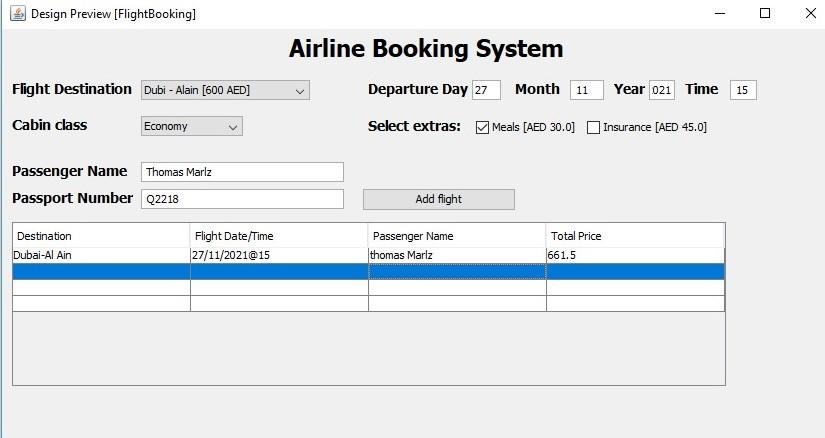Viewport: 825px width, 438px height.
Task: Select the Total Price column header
Action: pyautogui.click(x=635, y=236)
